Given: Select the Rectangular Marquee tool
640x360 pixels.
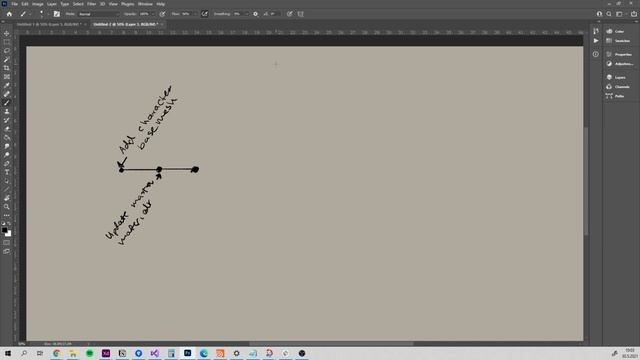Looking at the screenshot, I should click(x=7, y=42).
